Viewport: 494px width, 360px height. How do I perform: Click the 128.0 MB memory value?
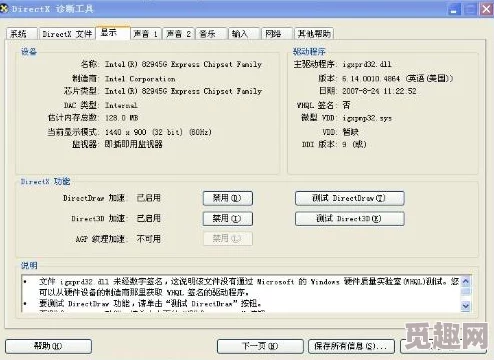[122, 118]
